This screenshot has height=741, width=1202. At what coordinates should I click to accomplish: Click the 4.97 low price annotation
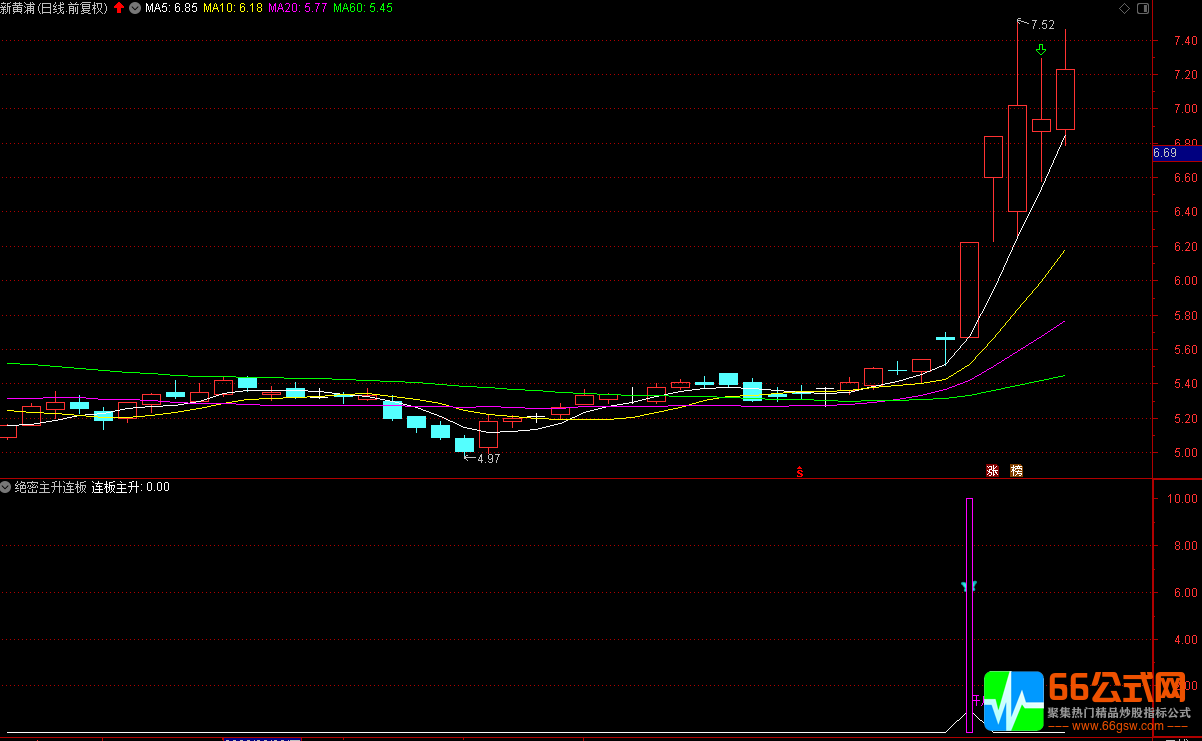tap(488, 459)
